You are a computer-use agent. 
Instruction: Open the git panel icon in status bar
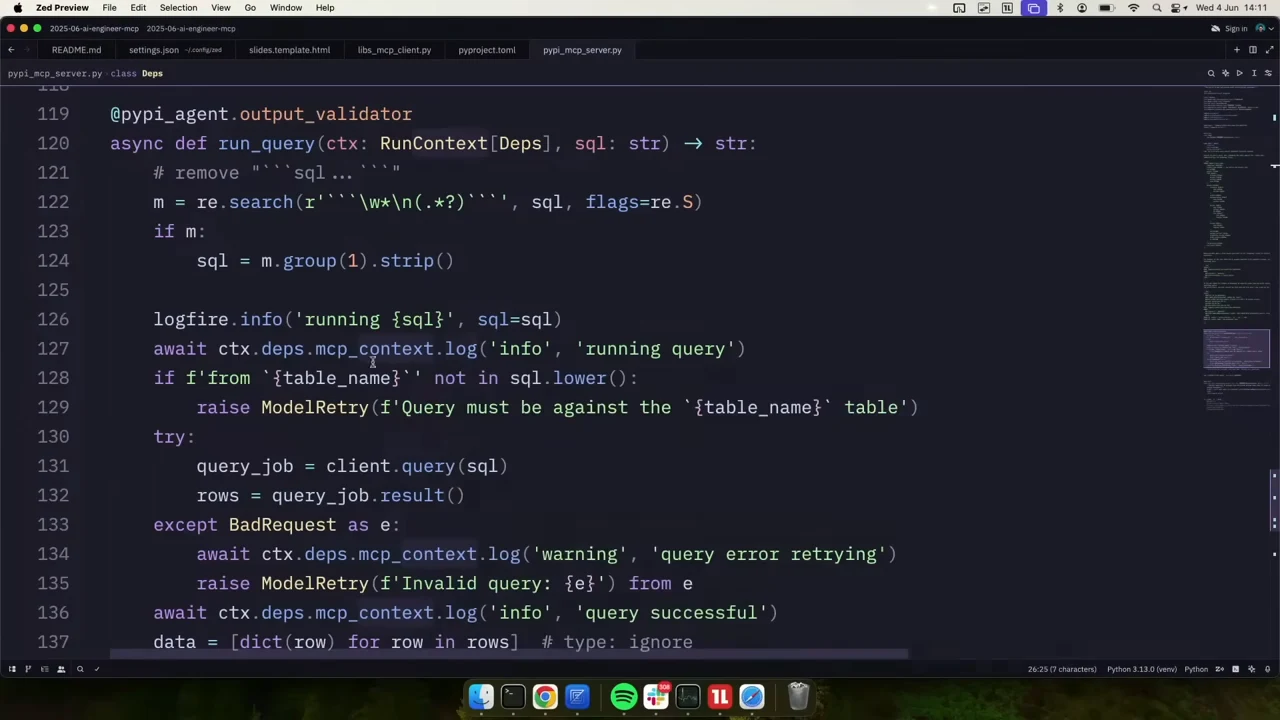click(x=28, y=669)
